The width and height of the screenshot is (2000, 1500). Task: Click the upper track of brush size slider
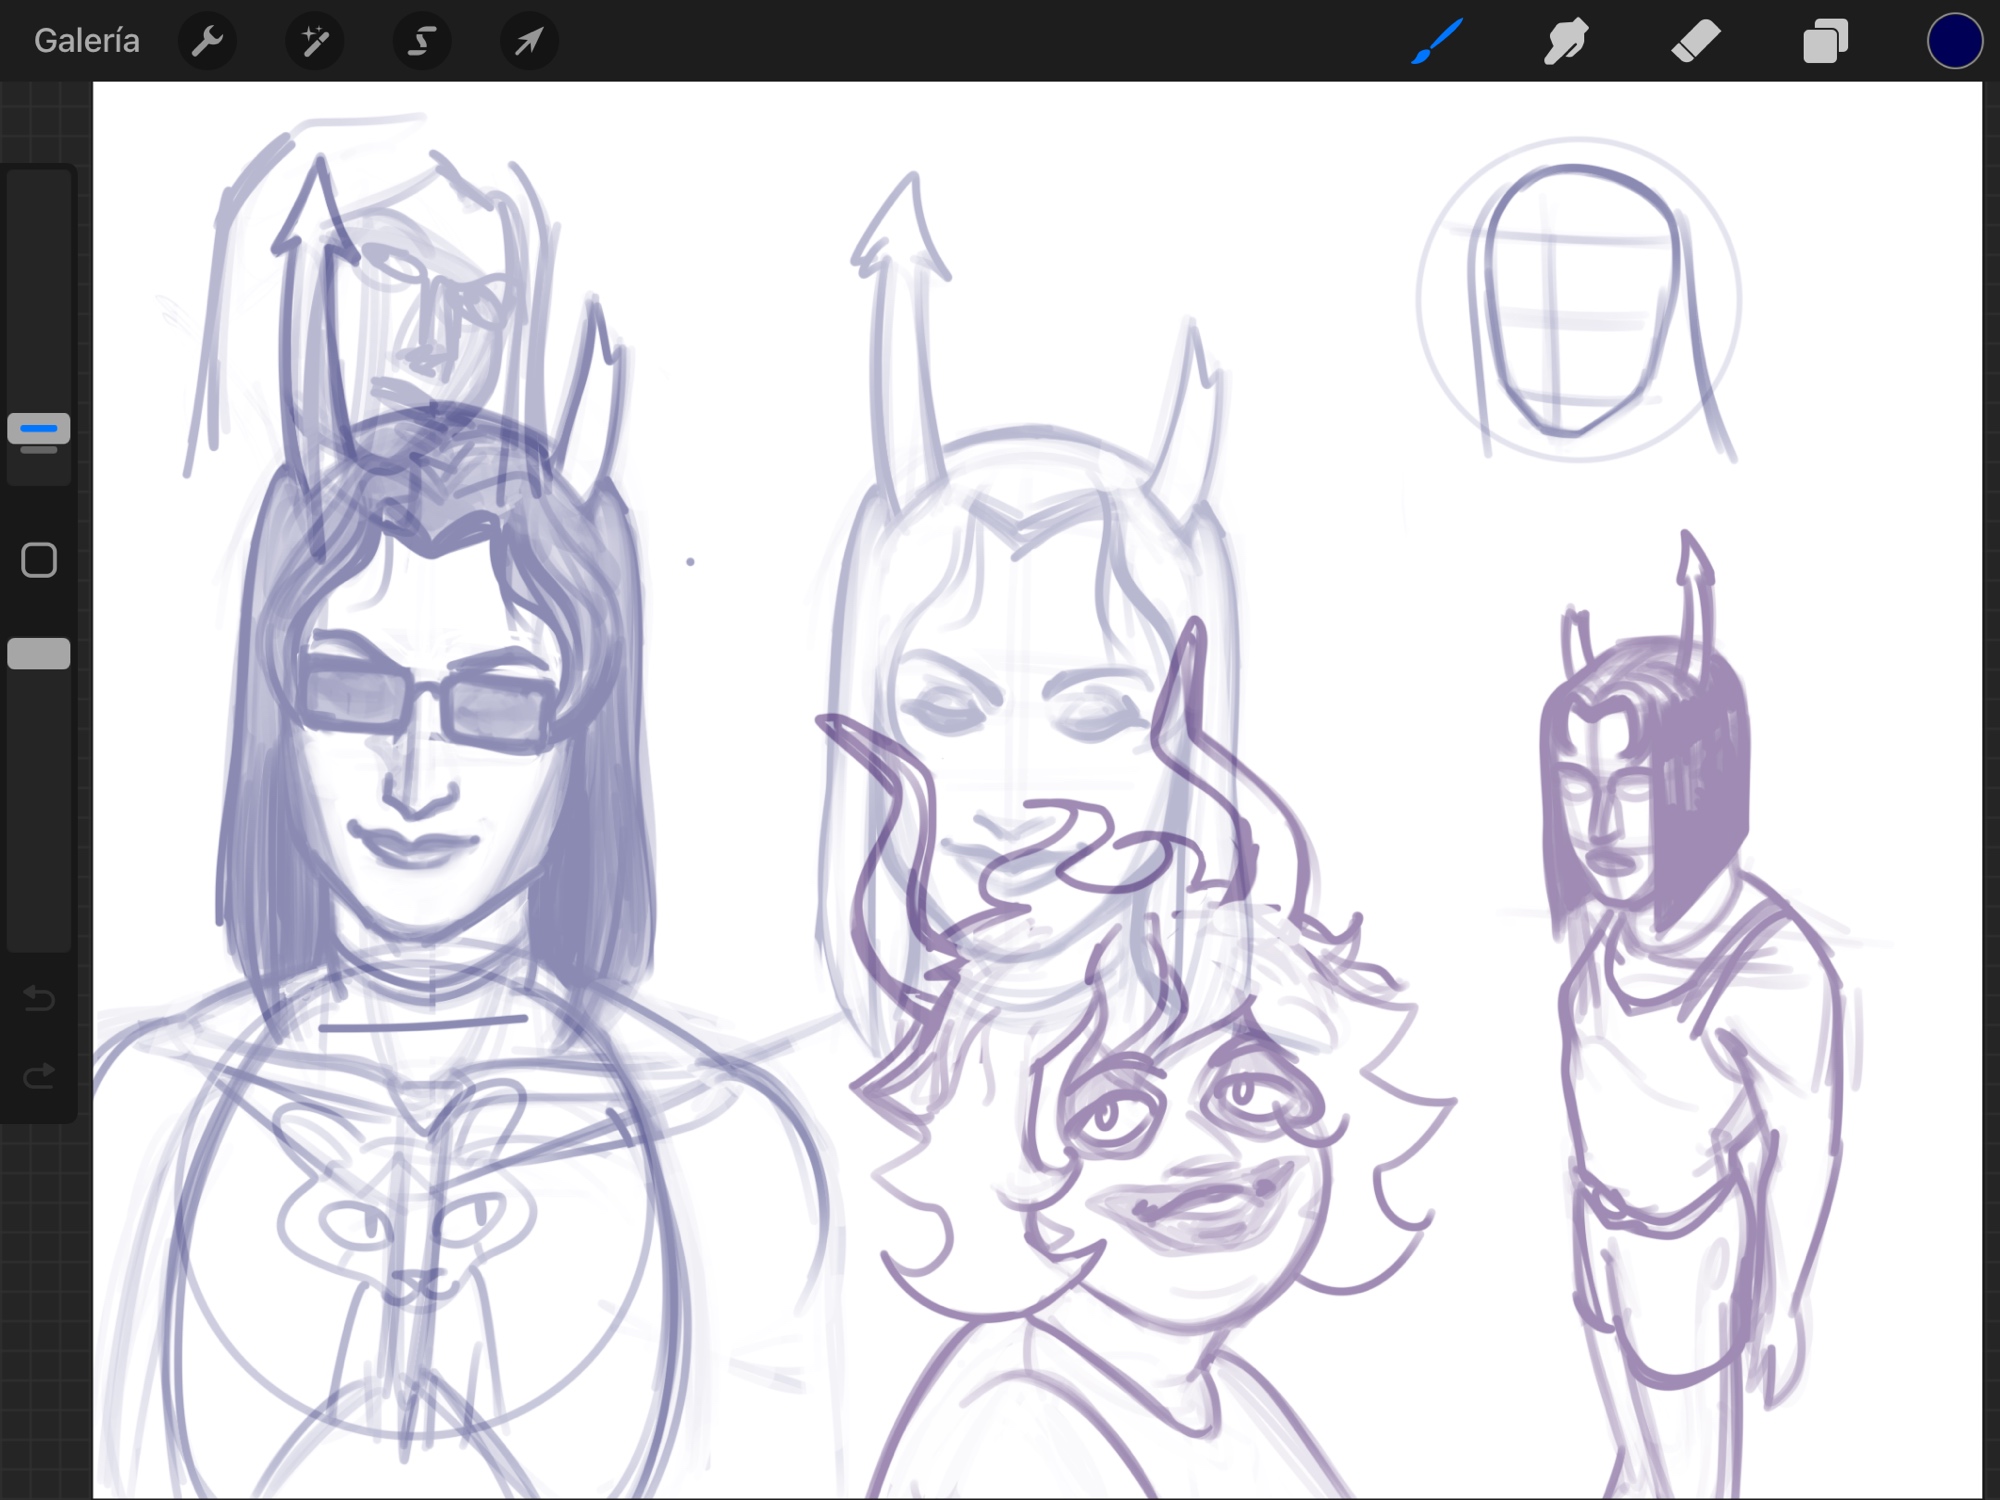39,290
